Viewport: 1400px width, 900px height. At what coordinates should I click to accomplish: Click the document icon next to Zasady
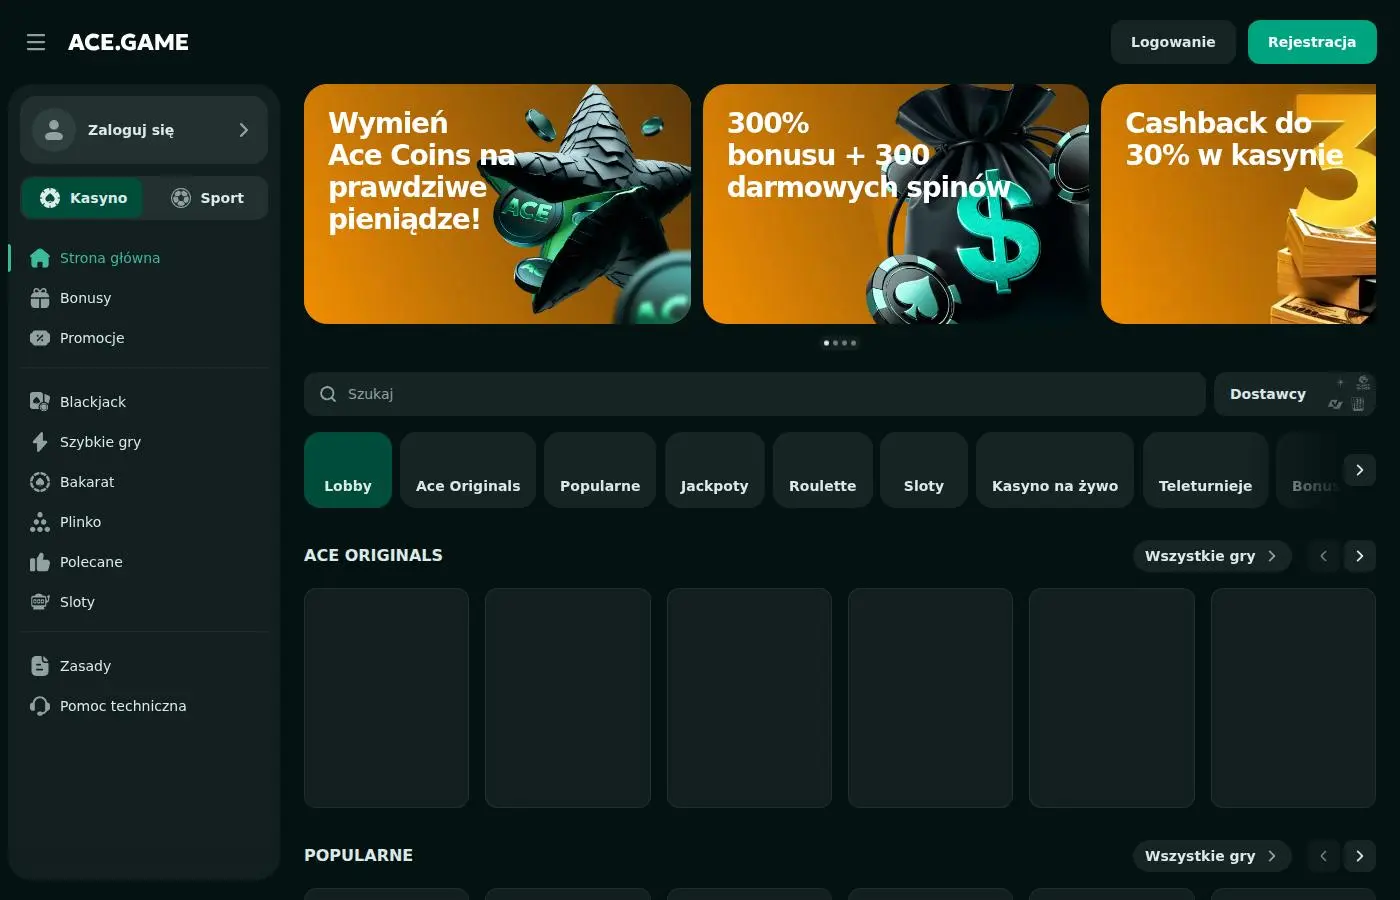click(40, 666)
